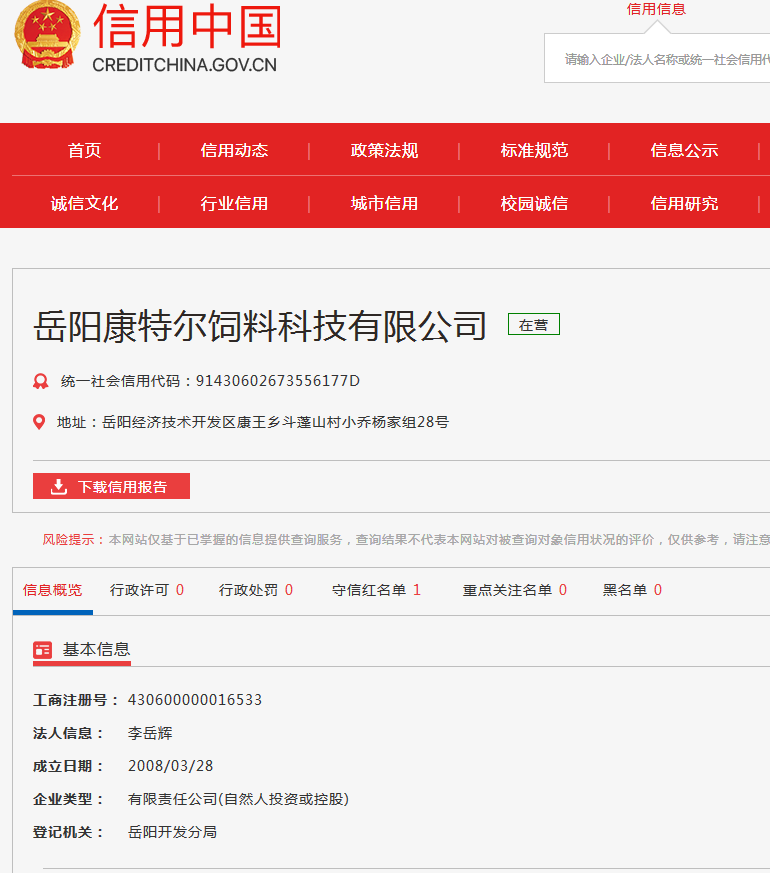Image resolution: width=770 pixels, height=873 pixels.
Task: Open the 城市信用 menu item
Action: [384, 203]
